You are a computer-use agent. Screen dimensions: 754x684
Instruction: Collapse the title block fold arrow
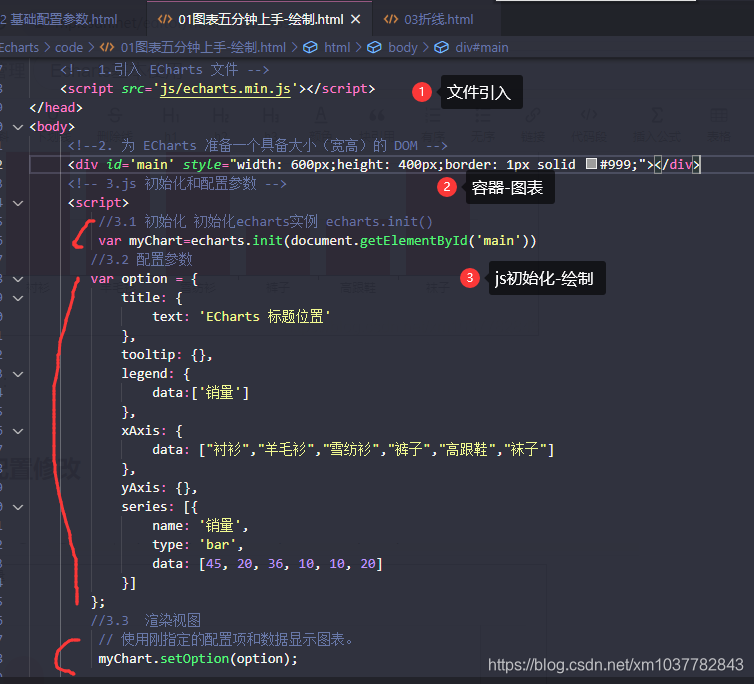pyautogui.click(x=18, y=298)
